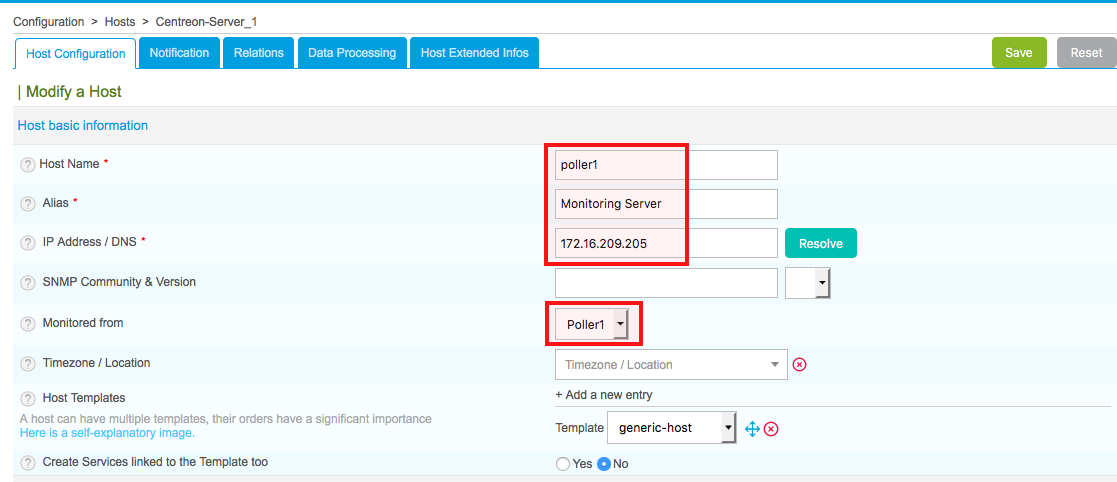Remove generic-host template with red X icon

point(771,428)
